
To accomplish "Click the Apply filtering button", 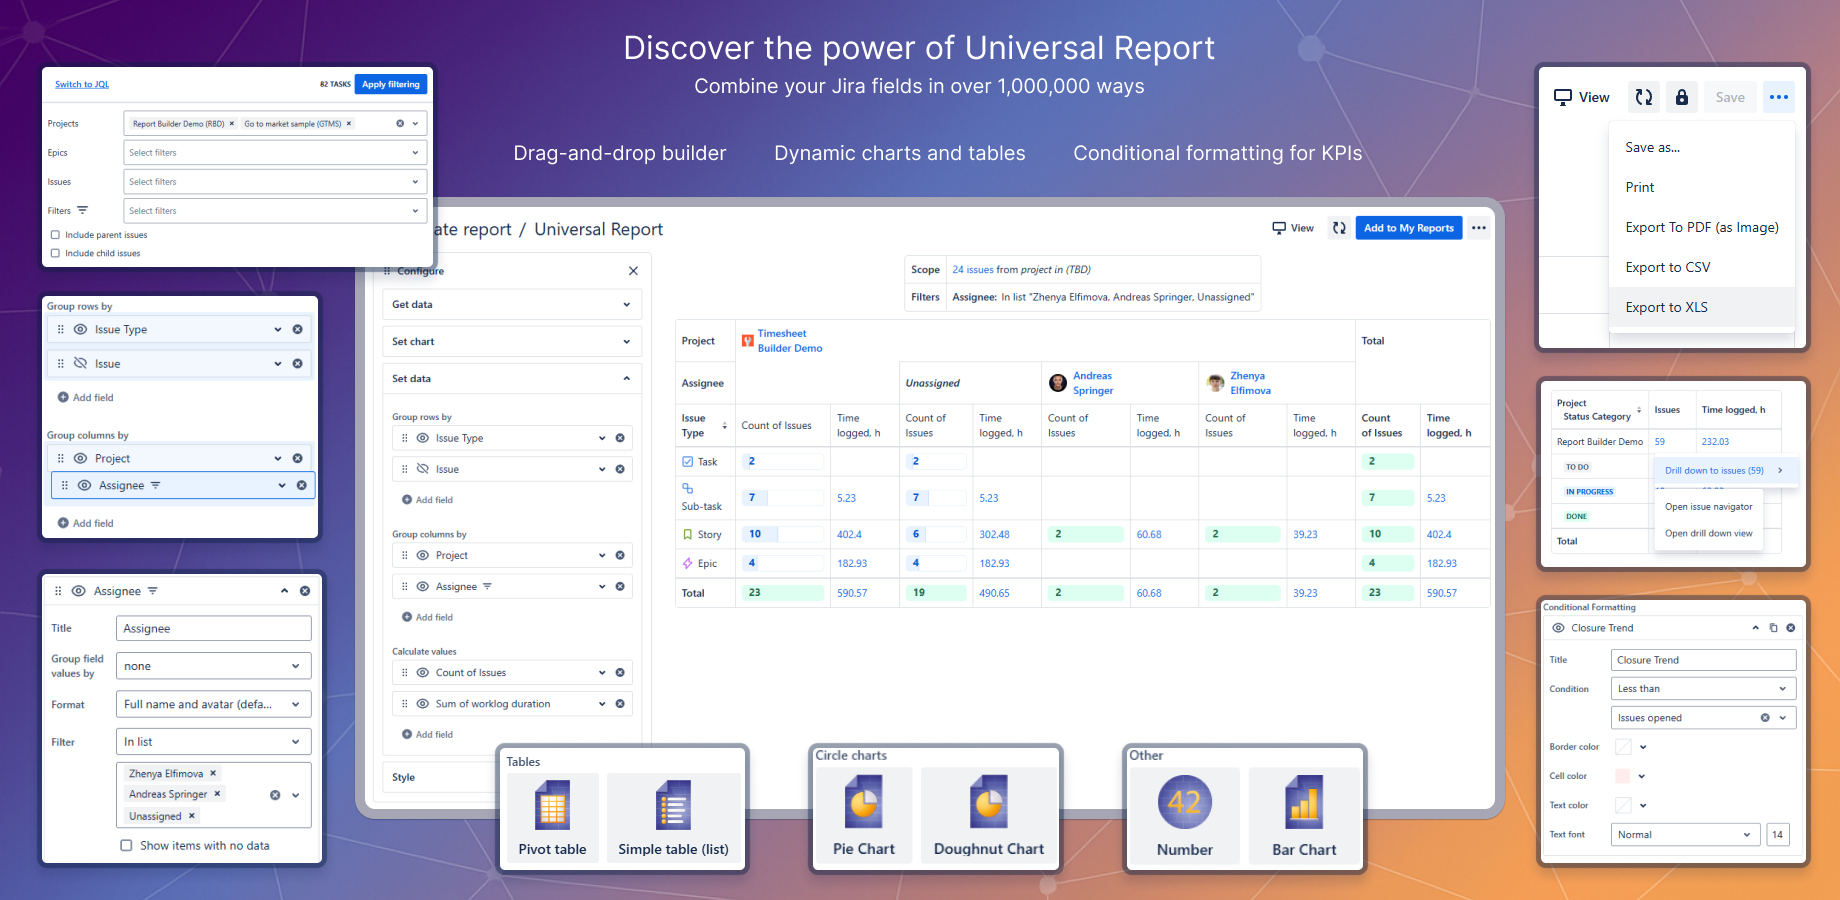I will tap(390, 84).
